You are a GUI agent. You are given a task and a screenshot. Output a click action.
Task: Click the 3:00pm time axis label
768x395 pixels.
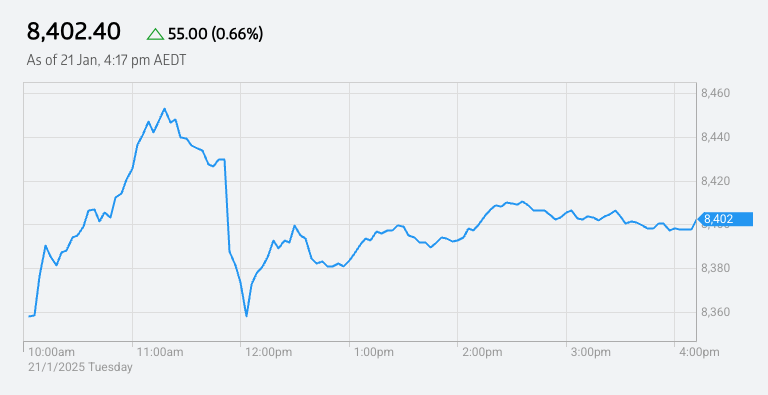592,352
